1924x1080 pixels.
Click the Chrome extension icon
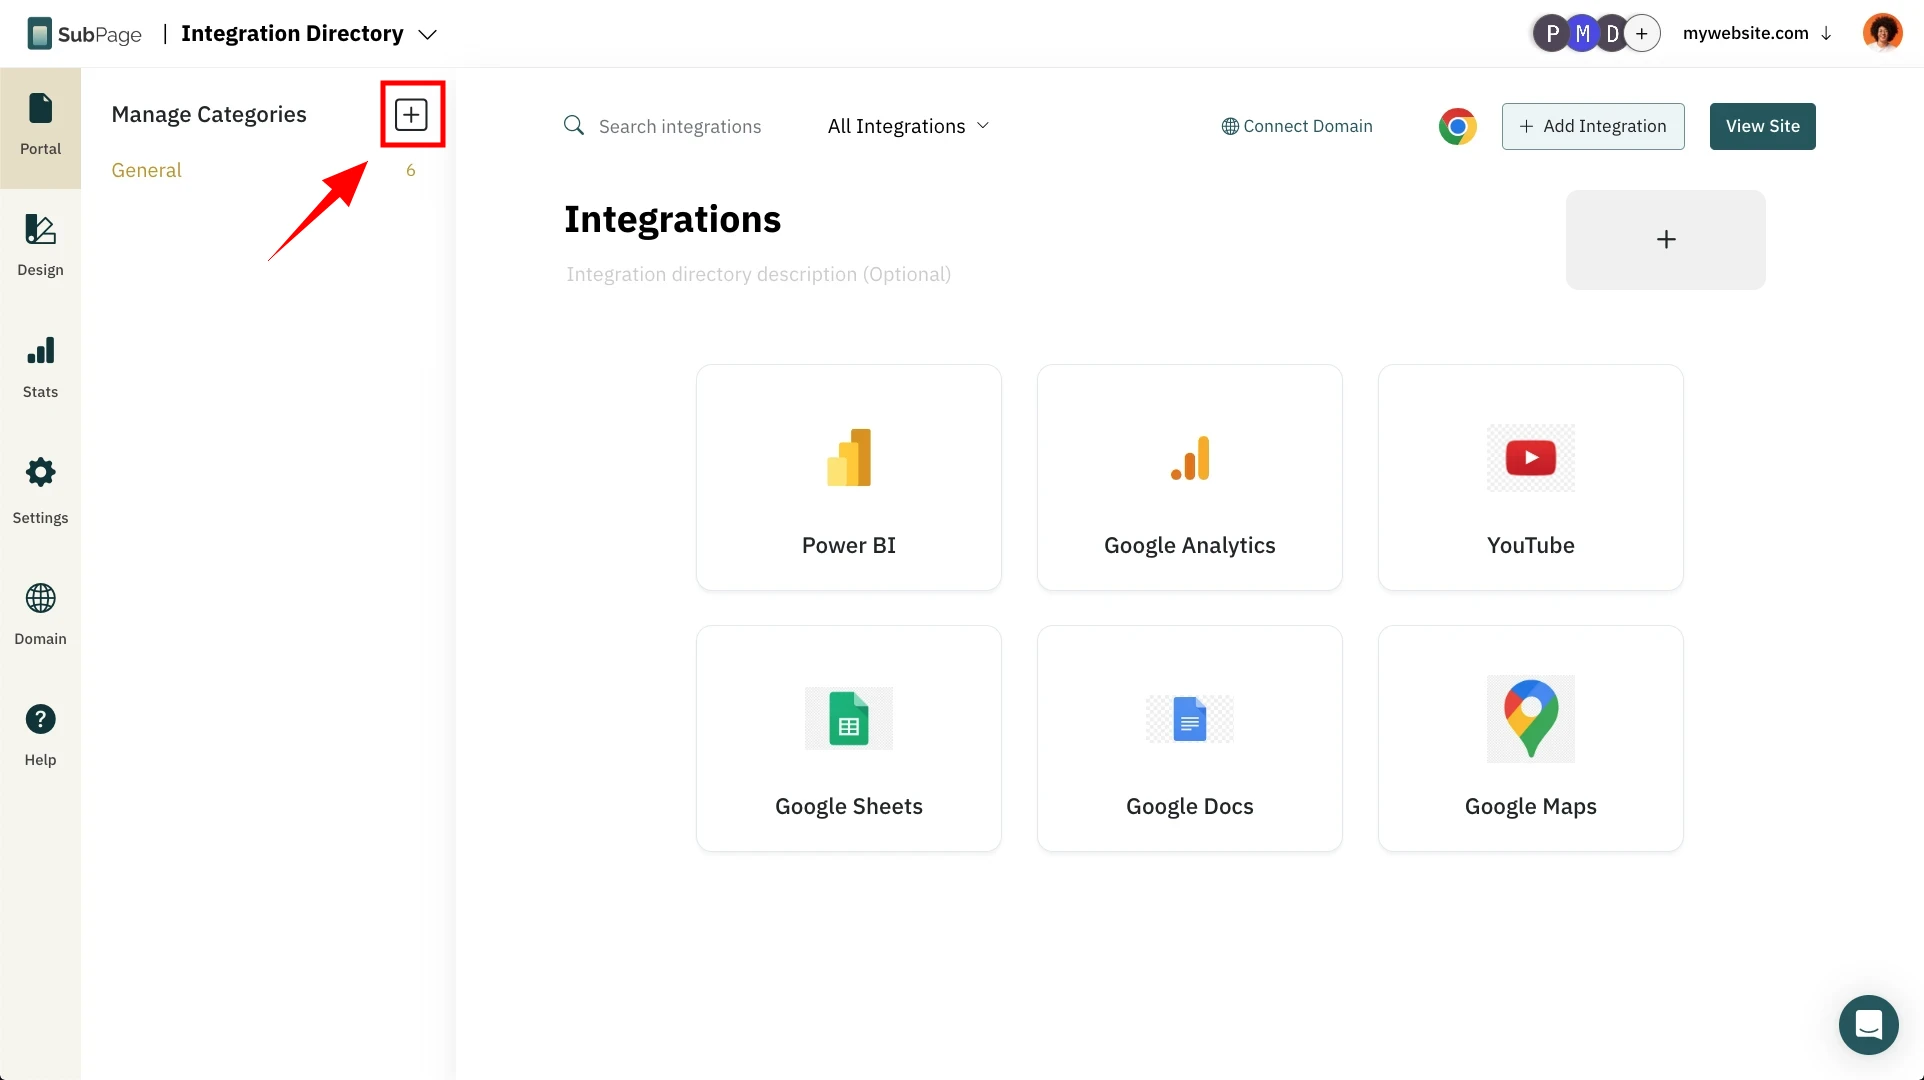click(1457, 126)
